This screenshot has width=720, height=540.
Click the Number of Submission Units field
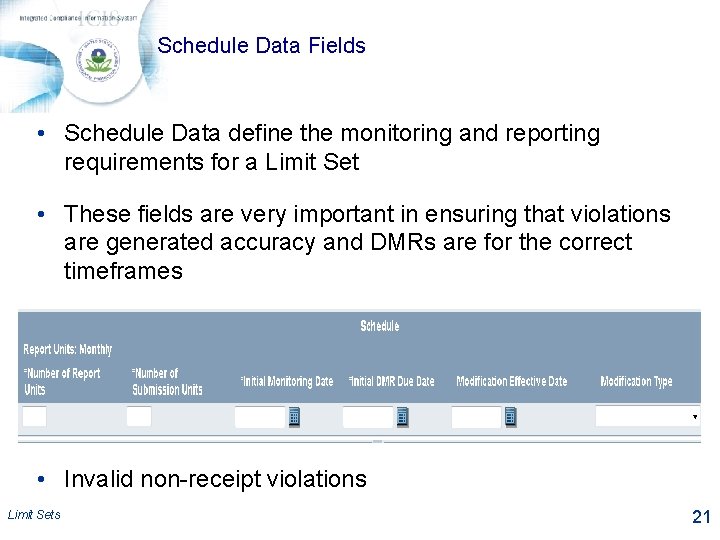coord(139,417)
